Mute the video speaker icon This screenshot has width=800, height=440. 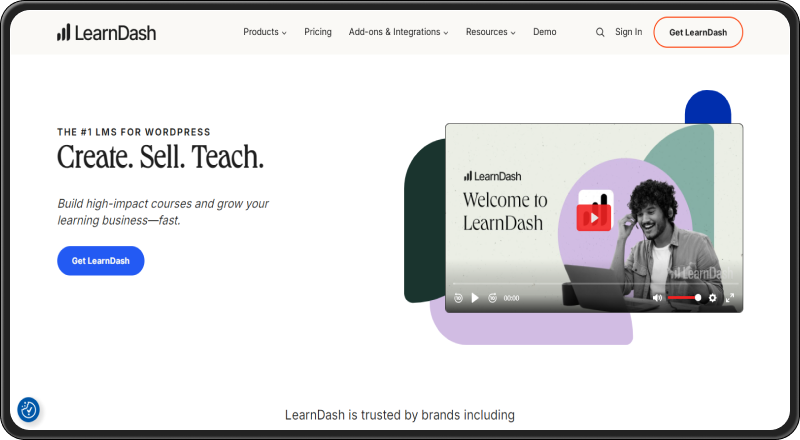[657, 298]
